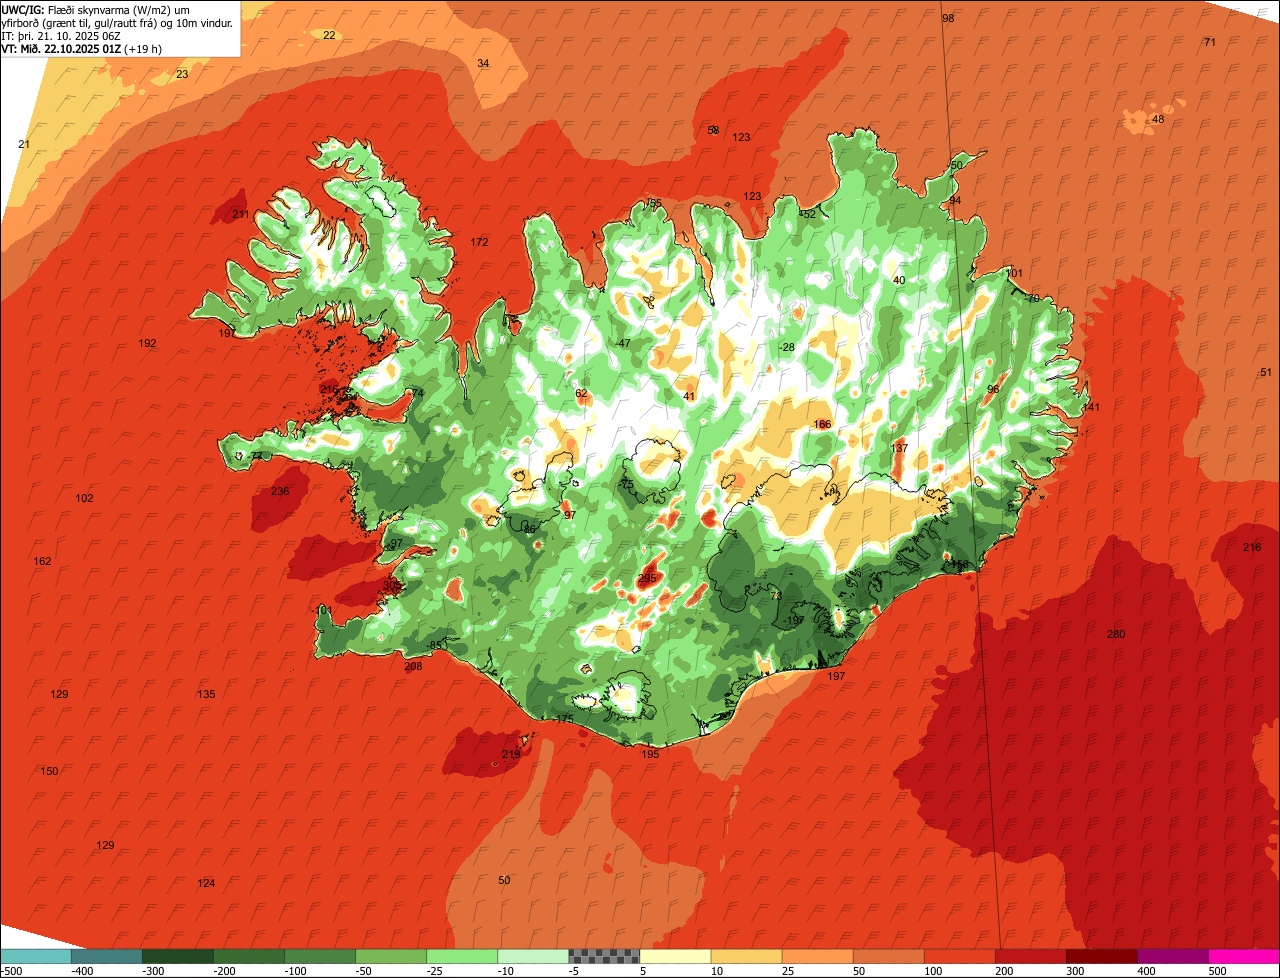Click the map value 22 near the top left
The height and width of the screenshot is (978, 1280).
point(329,35)
